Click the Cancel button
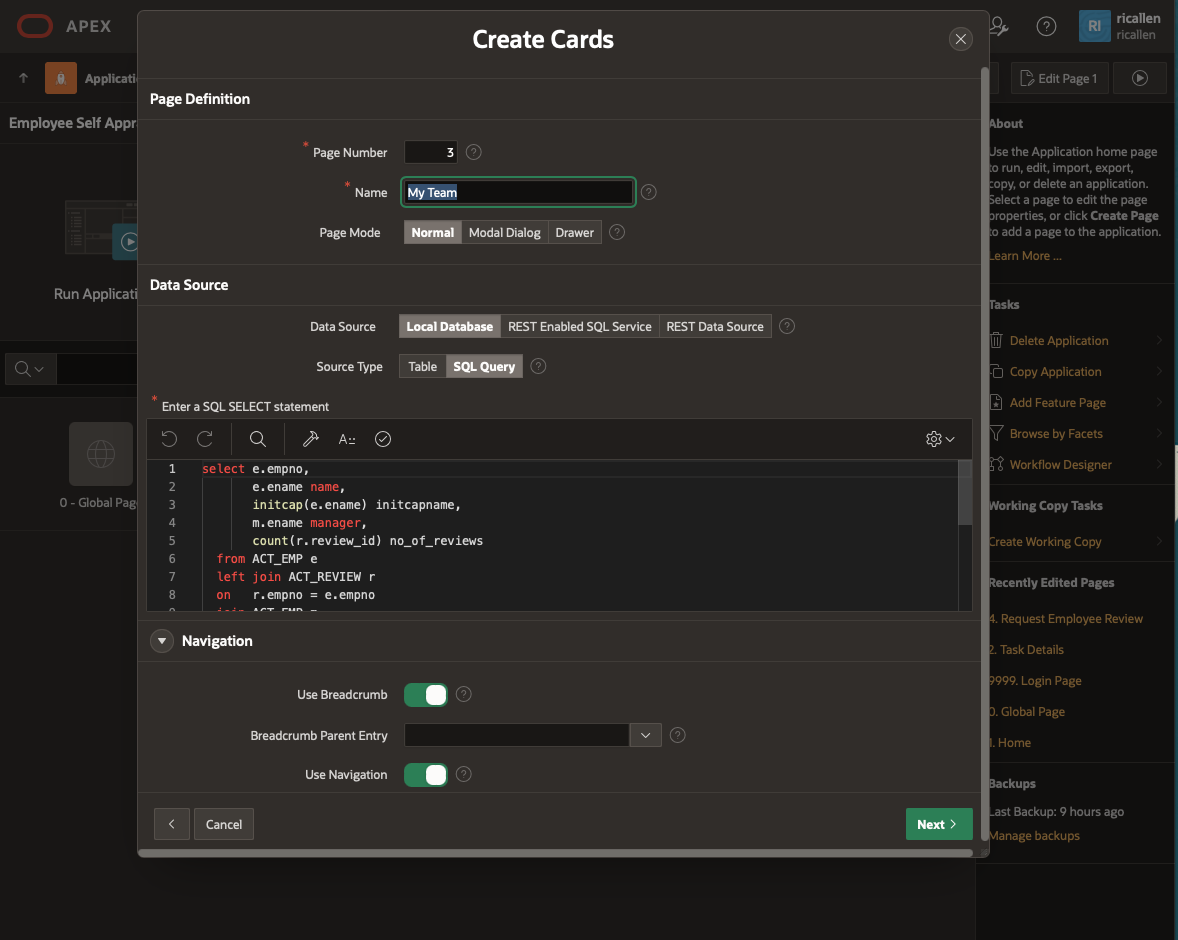 pos(224,824)
